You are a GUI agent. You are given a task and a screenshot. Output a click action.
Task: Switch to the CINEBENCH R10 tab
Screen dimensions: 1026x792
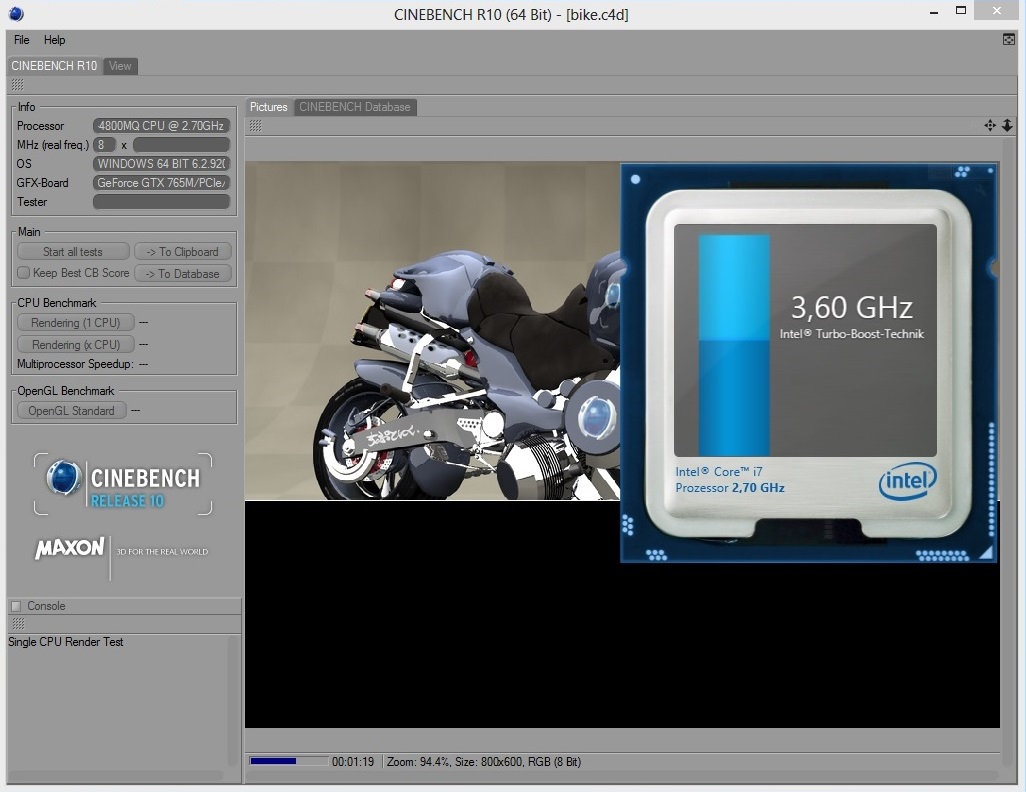click(54, 65)
